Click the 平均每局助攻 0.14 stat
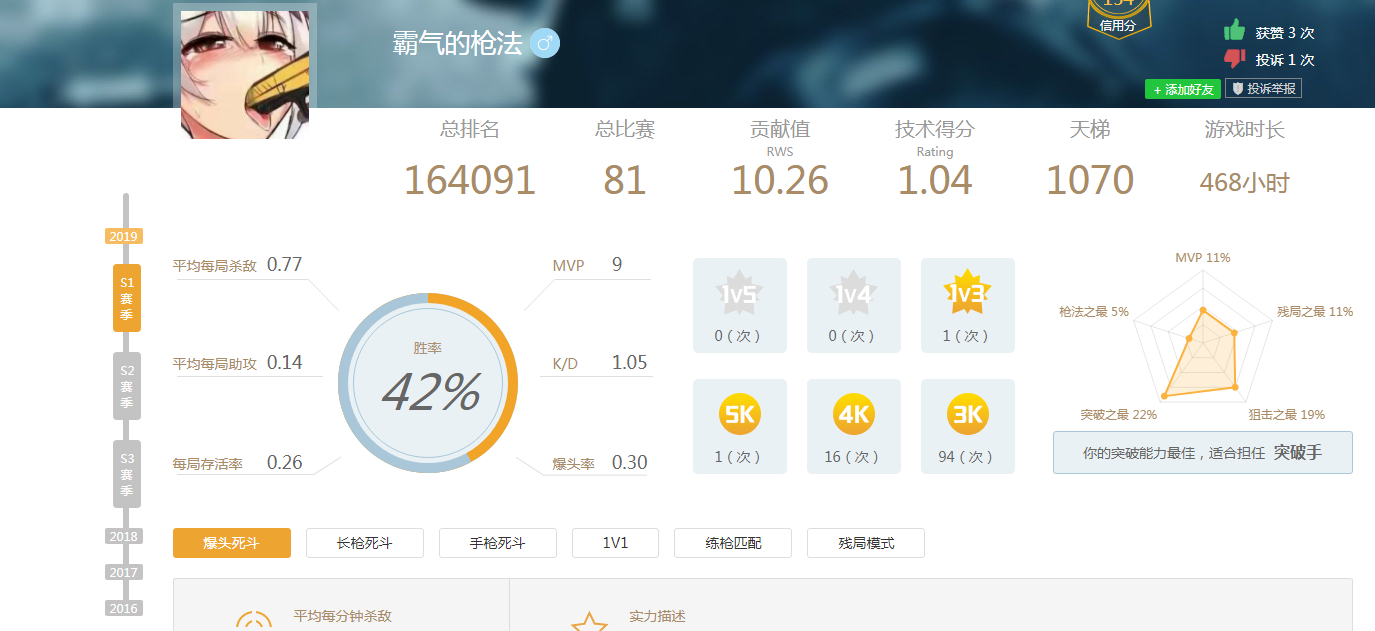The height and width of the screenshot is (631, 1375). (237, 363)
